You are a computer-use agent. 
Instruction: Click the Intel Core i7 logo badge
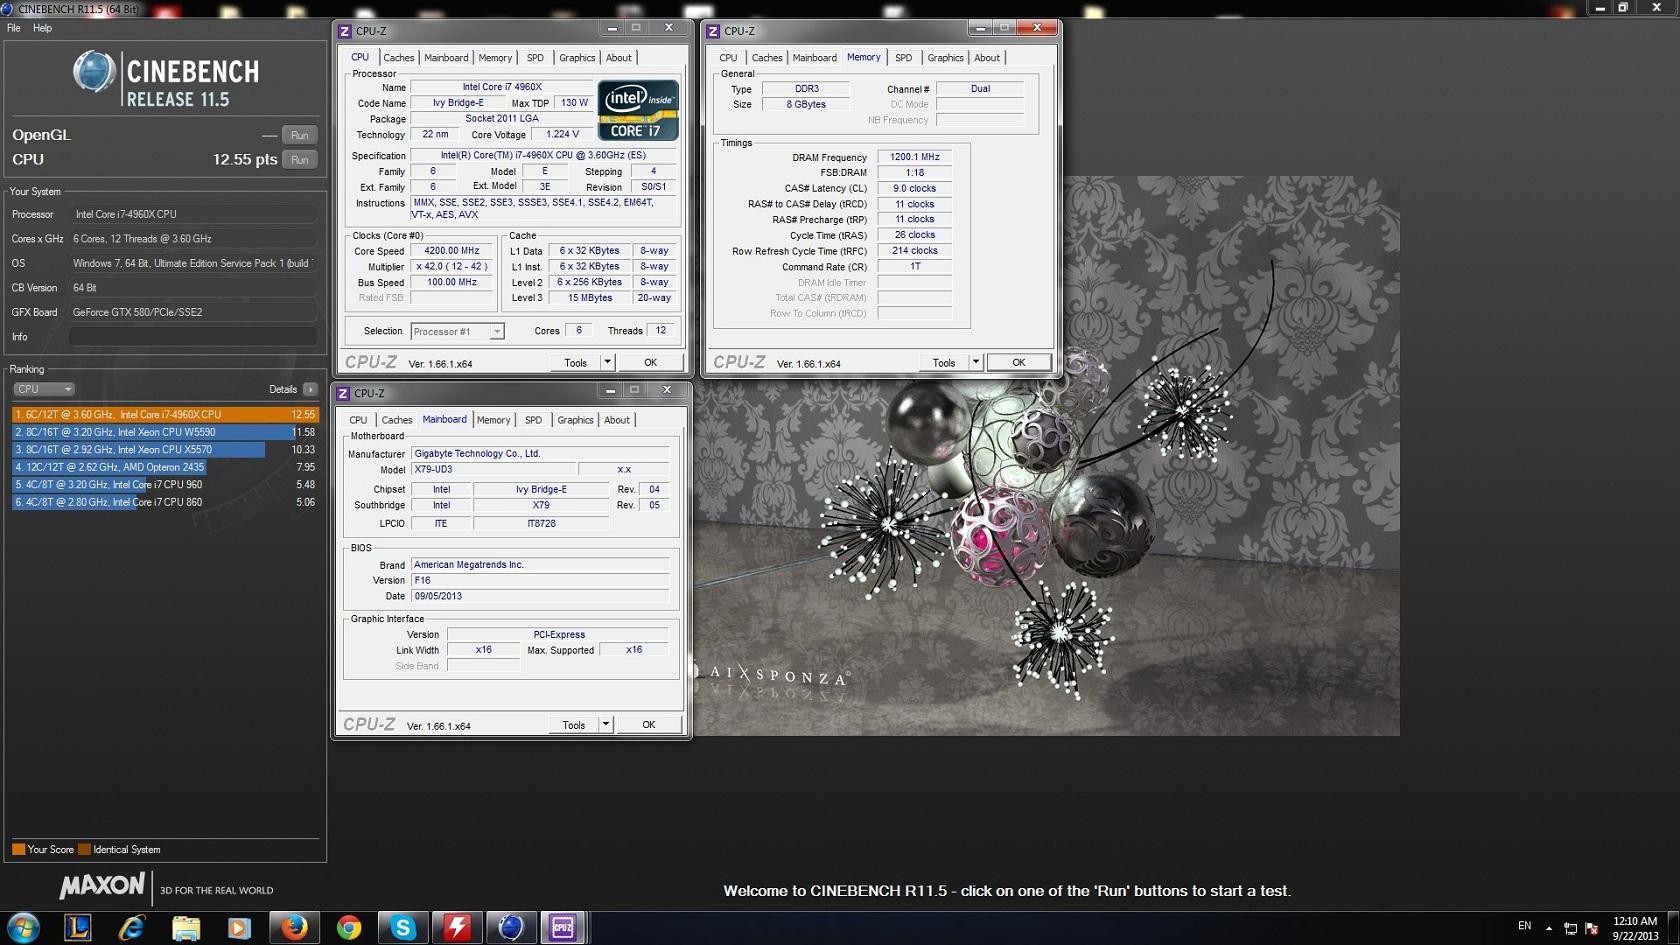pos(638,110)
